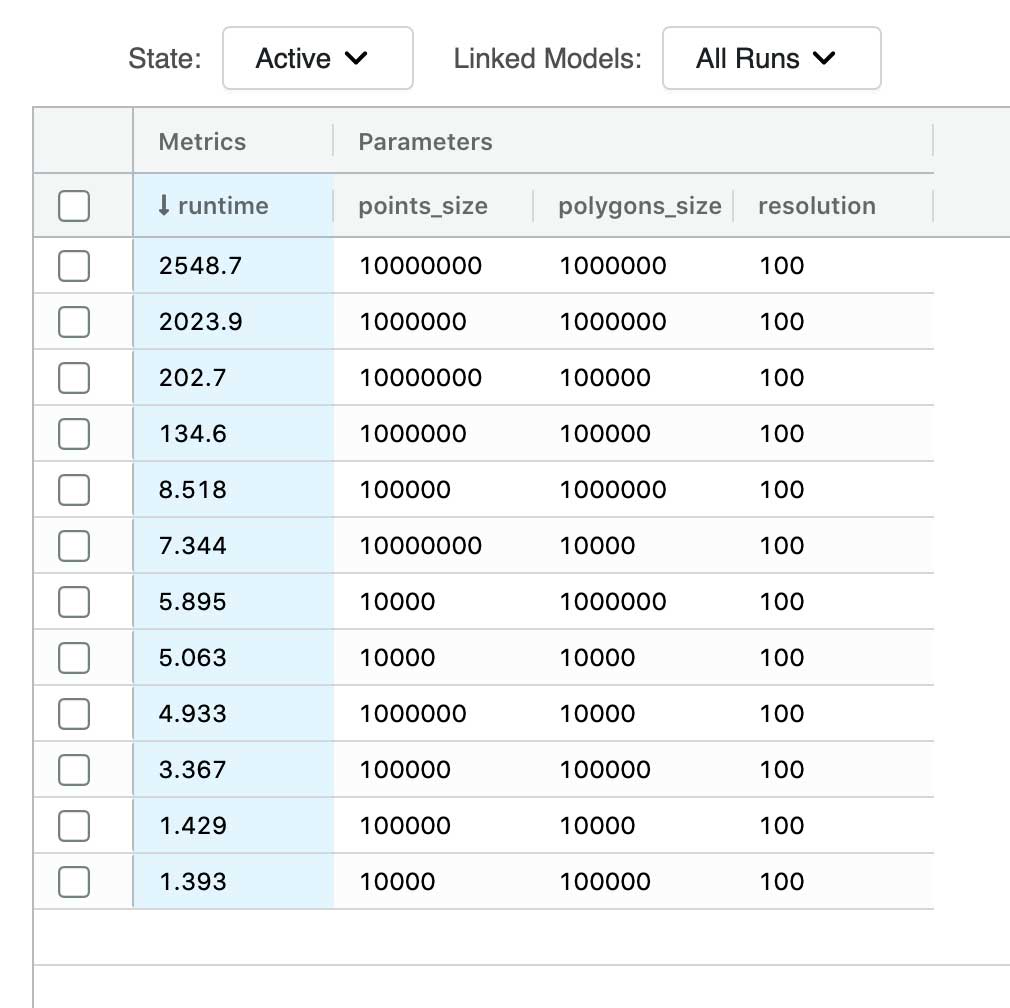Select the run with runtime 2548.7
1010x1008 pixels.
pos(74,266)
